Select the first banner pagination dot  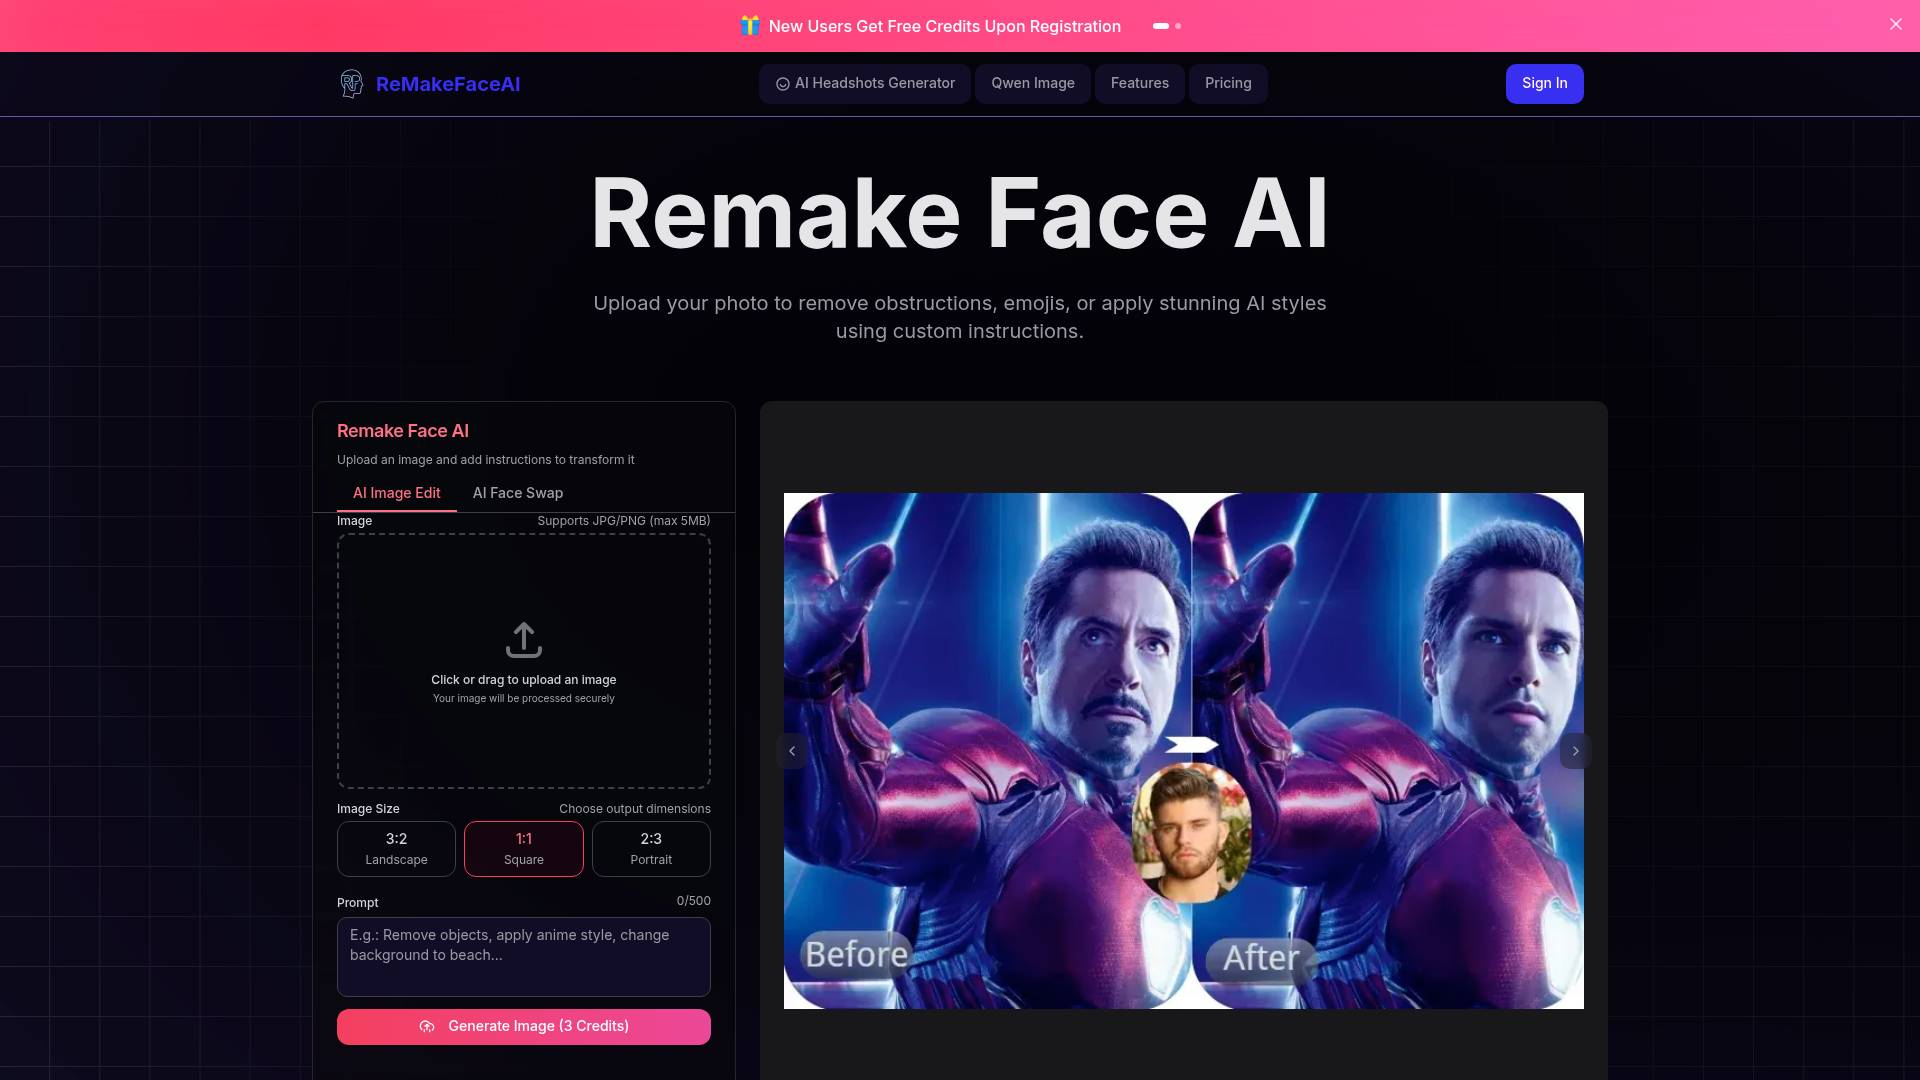coord(1161,26)
